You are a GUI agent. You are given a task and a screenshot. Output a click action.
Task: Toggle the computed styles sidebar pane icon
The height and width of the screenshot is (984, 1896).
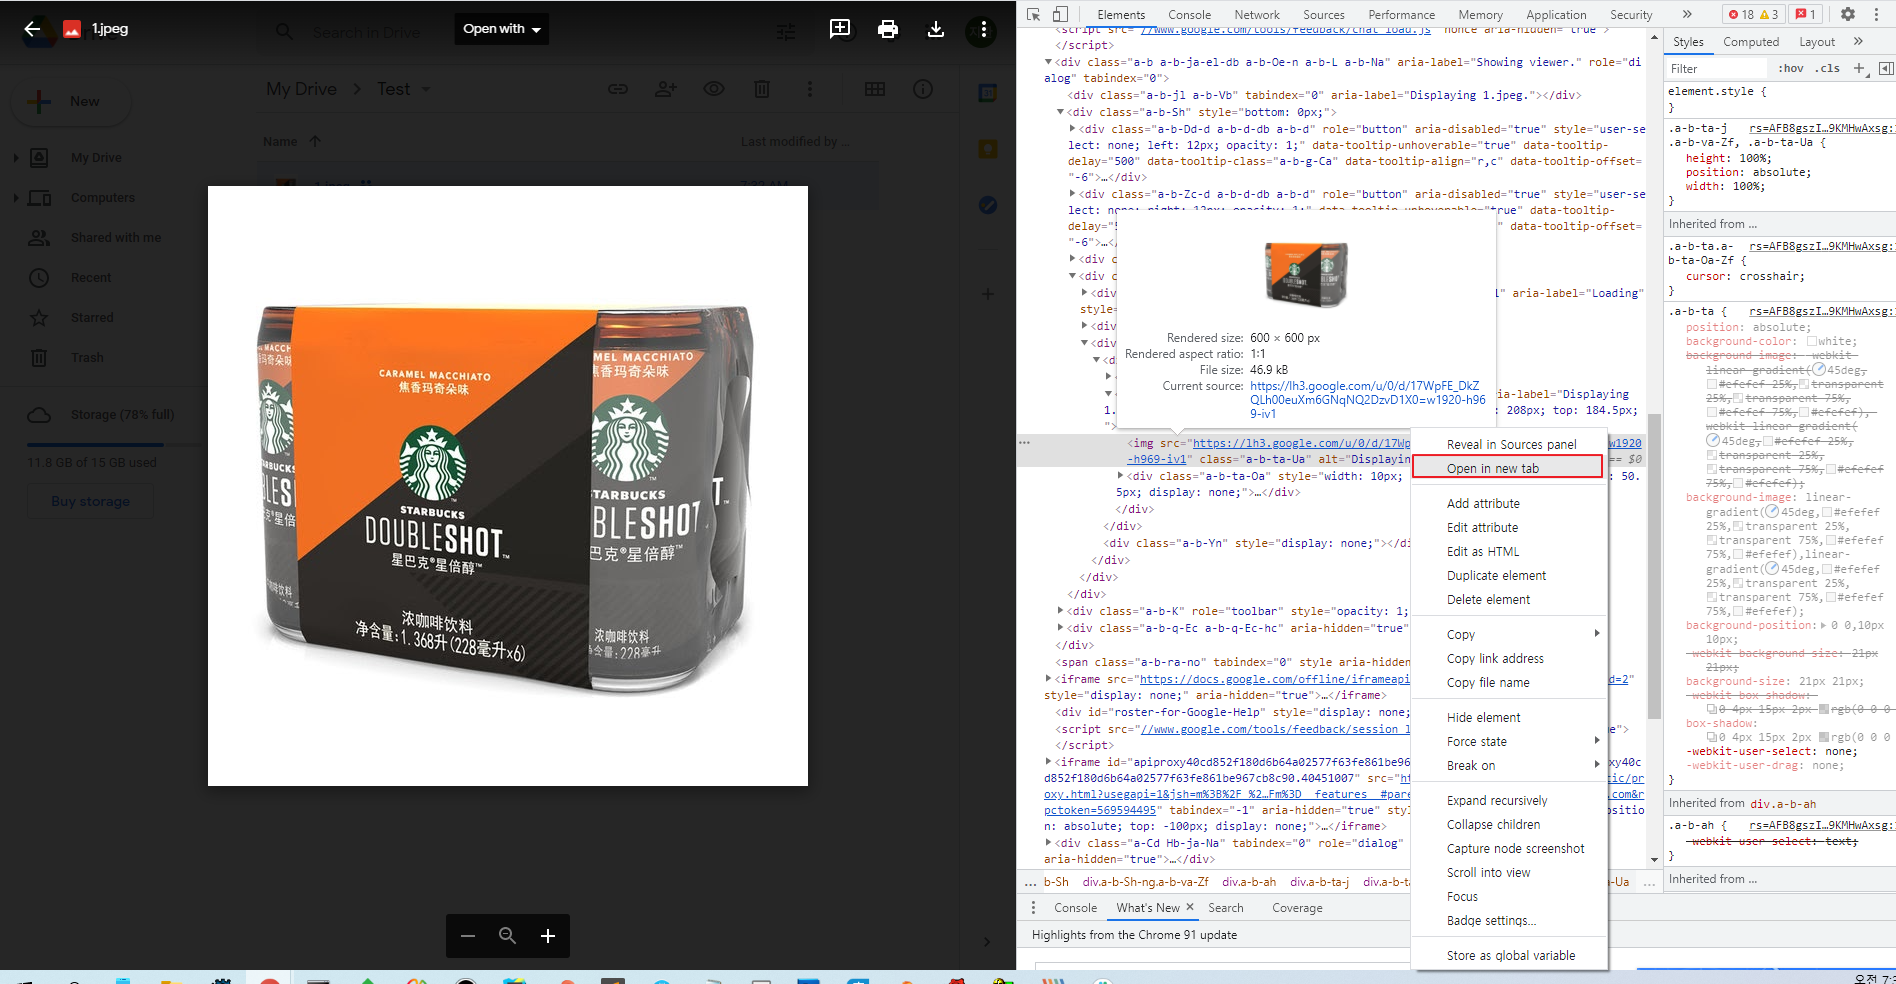1885,69
